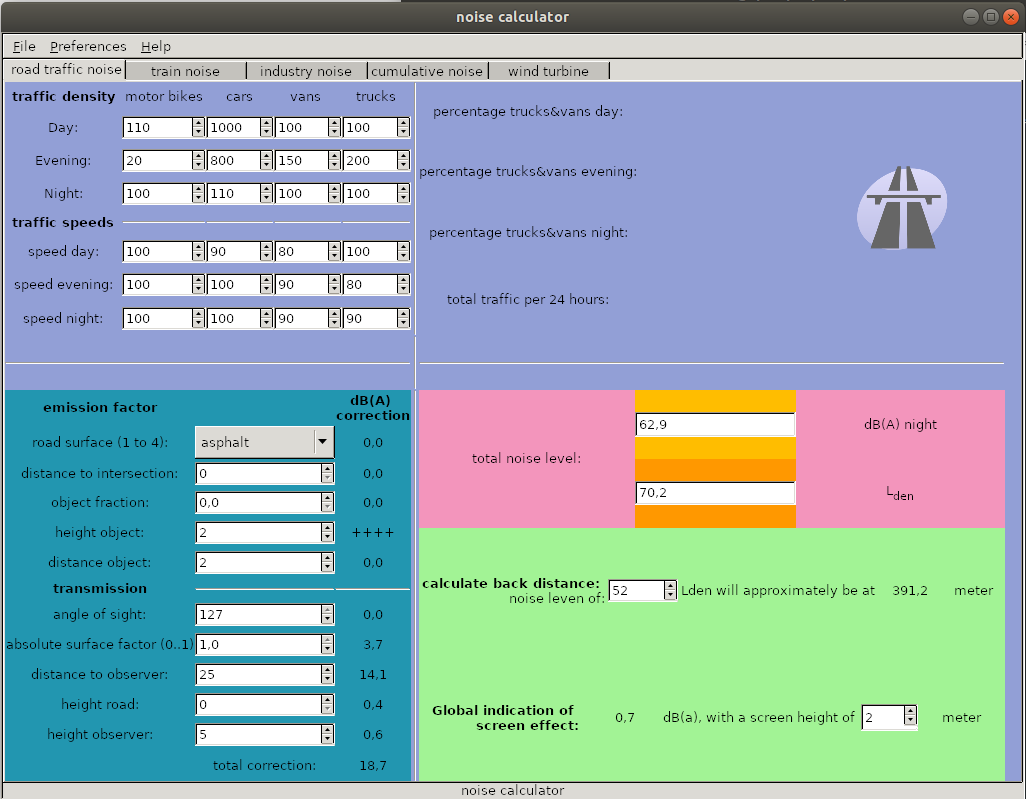Click the dB(A) night result field
The image size is (1026, 799).
pos(714,425)
